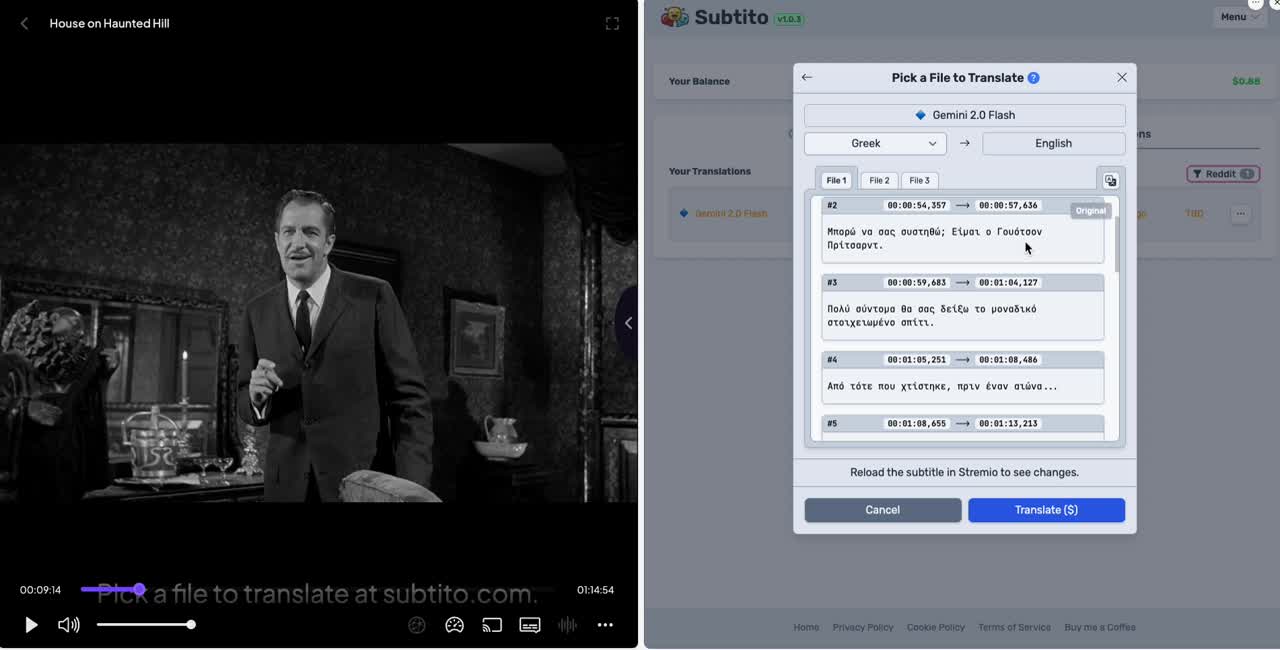Screen dimensions: 1280x650
Task: Switch to the File 2 tab
Action: click(878, 180)
